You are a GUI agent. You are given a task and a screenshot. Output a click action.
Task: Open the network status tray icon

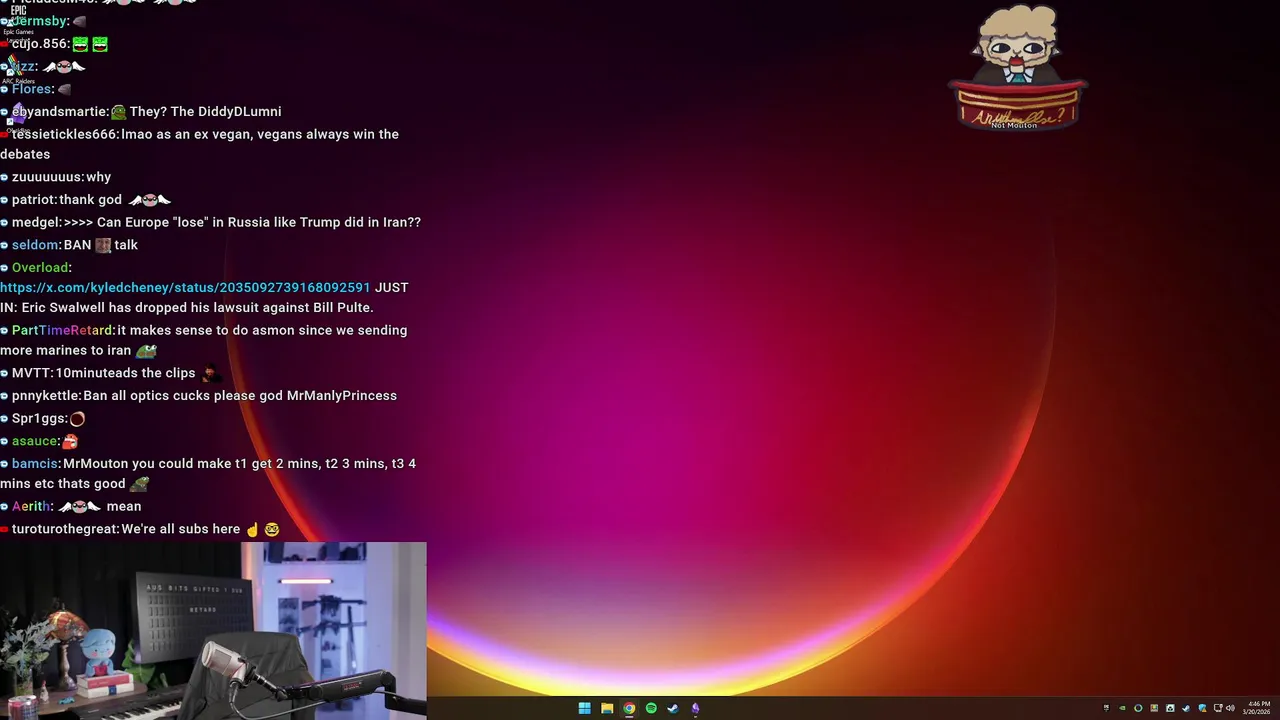pos(1218,708)
